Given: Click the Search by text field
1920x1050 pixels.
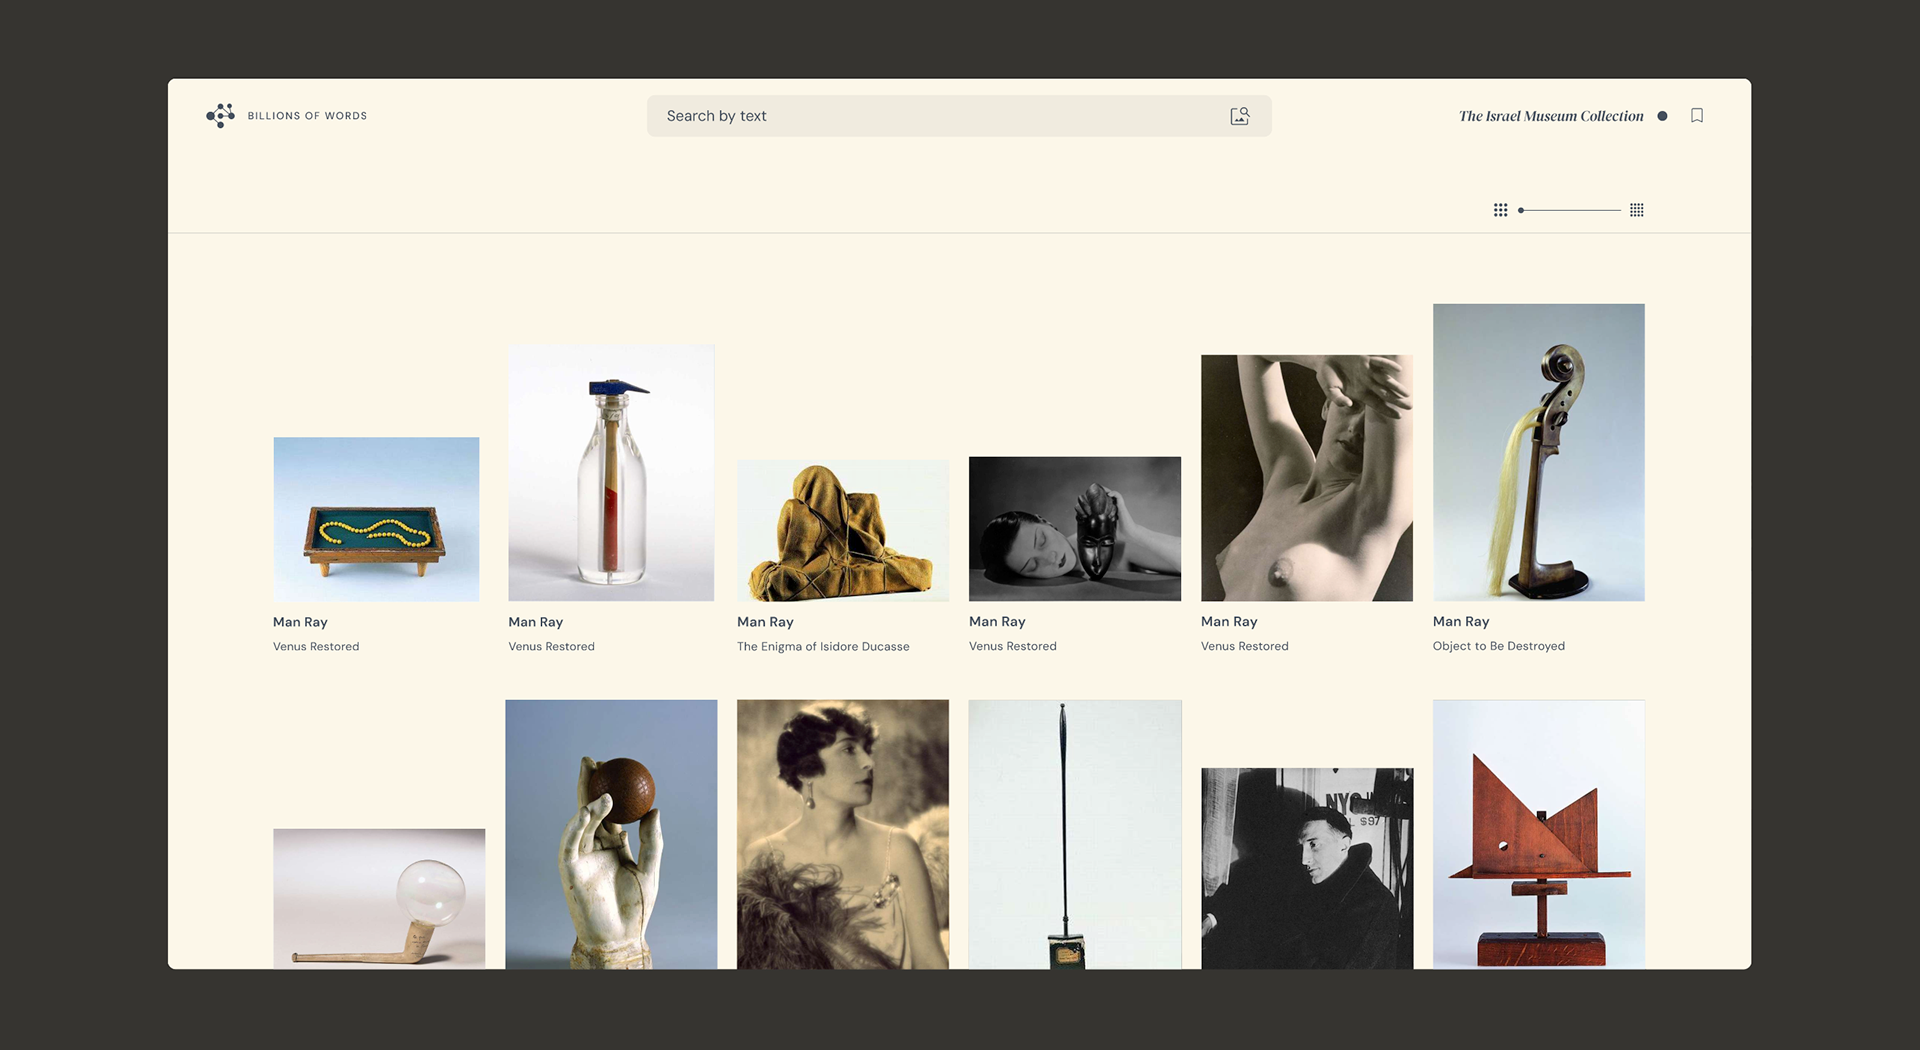Looking at the screenshot, I should point(959,116).
